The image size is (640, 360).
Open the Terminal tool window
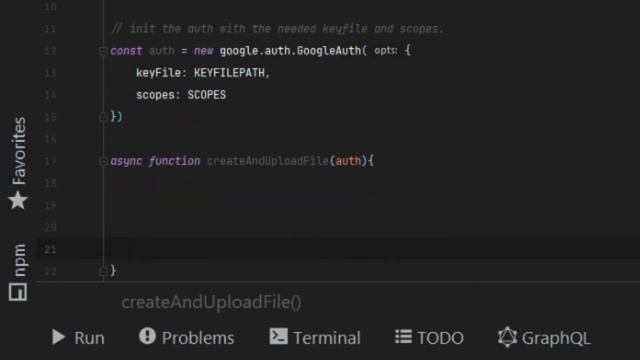tap(315, 338)
